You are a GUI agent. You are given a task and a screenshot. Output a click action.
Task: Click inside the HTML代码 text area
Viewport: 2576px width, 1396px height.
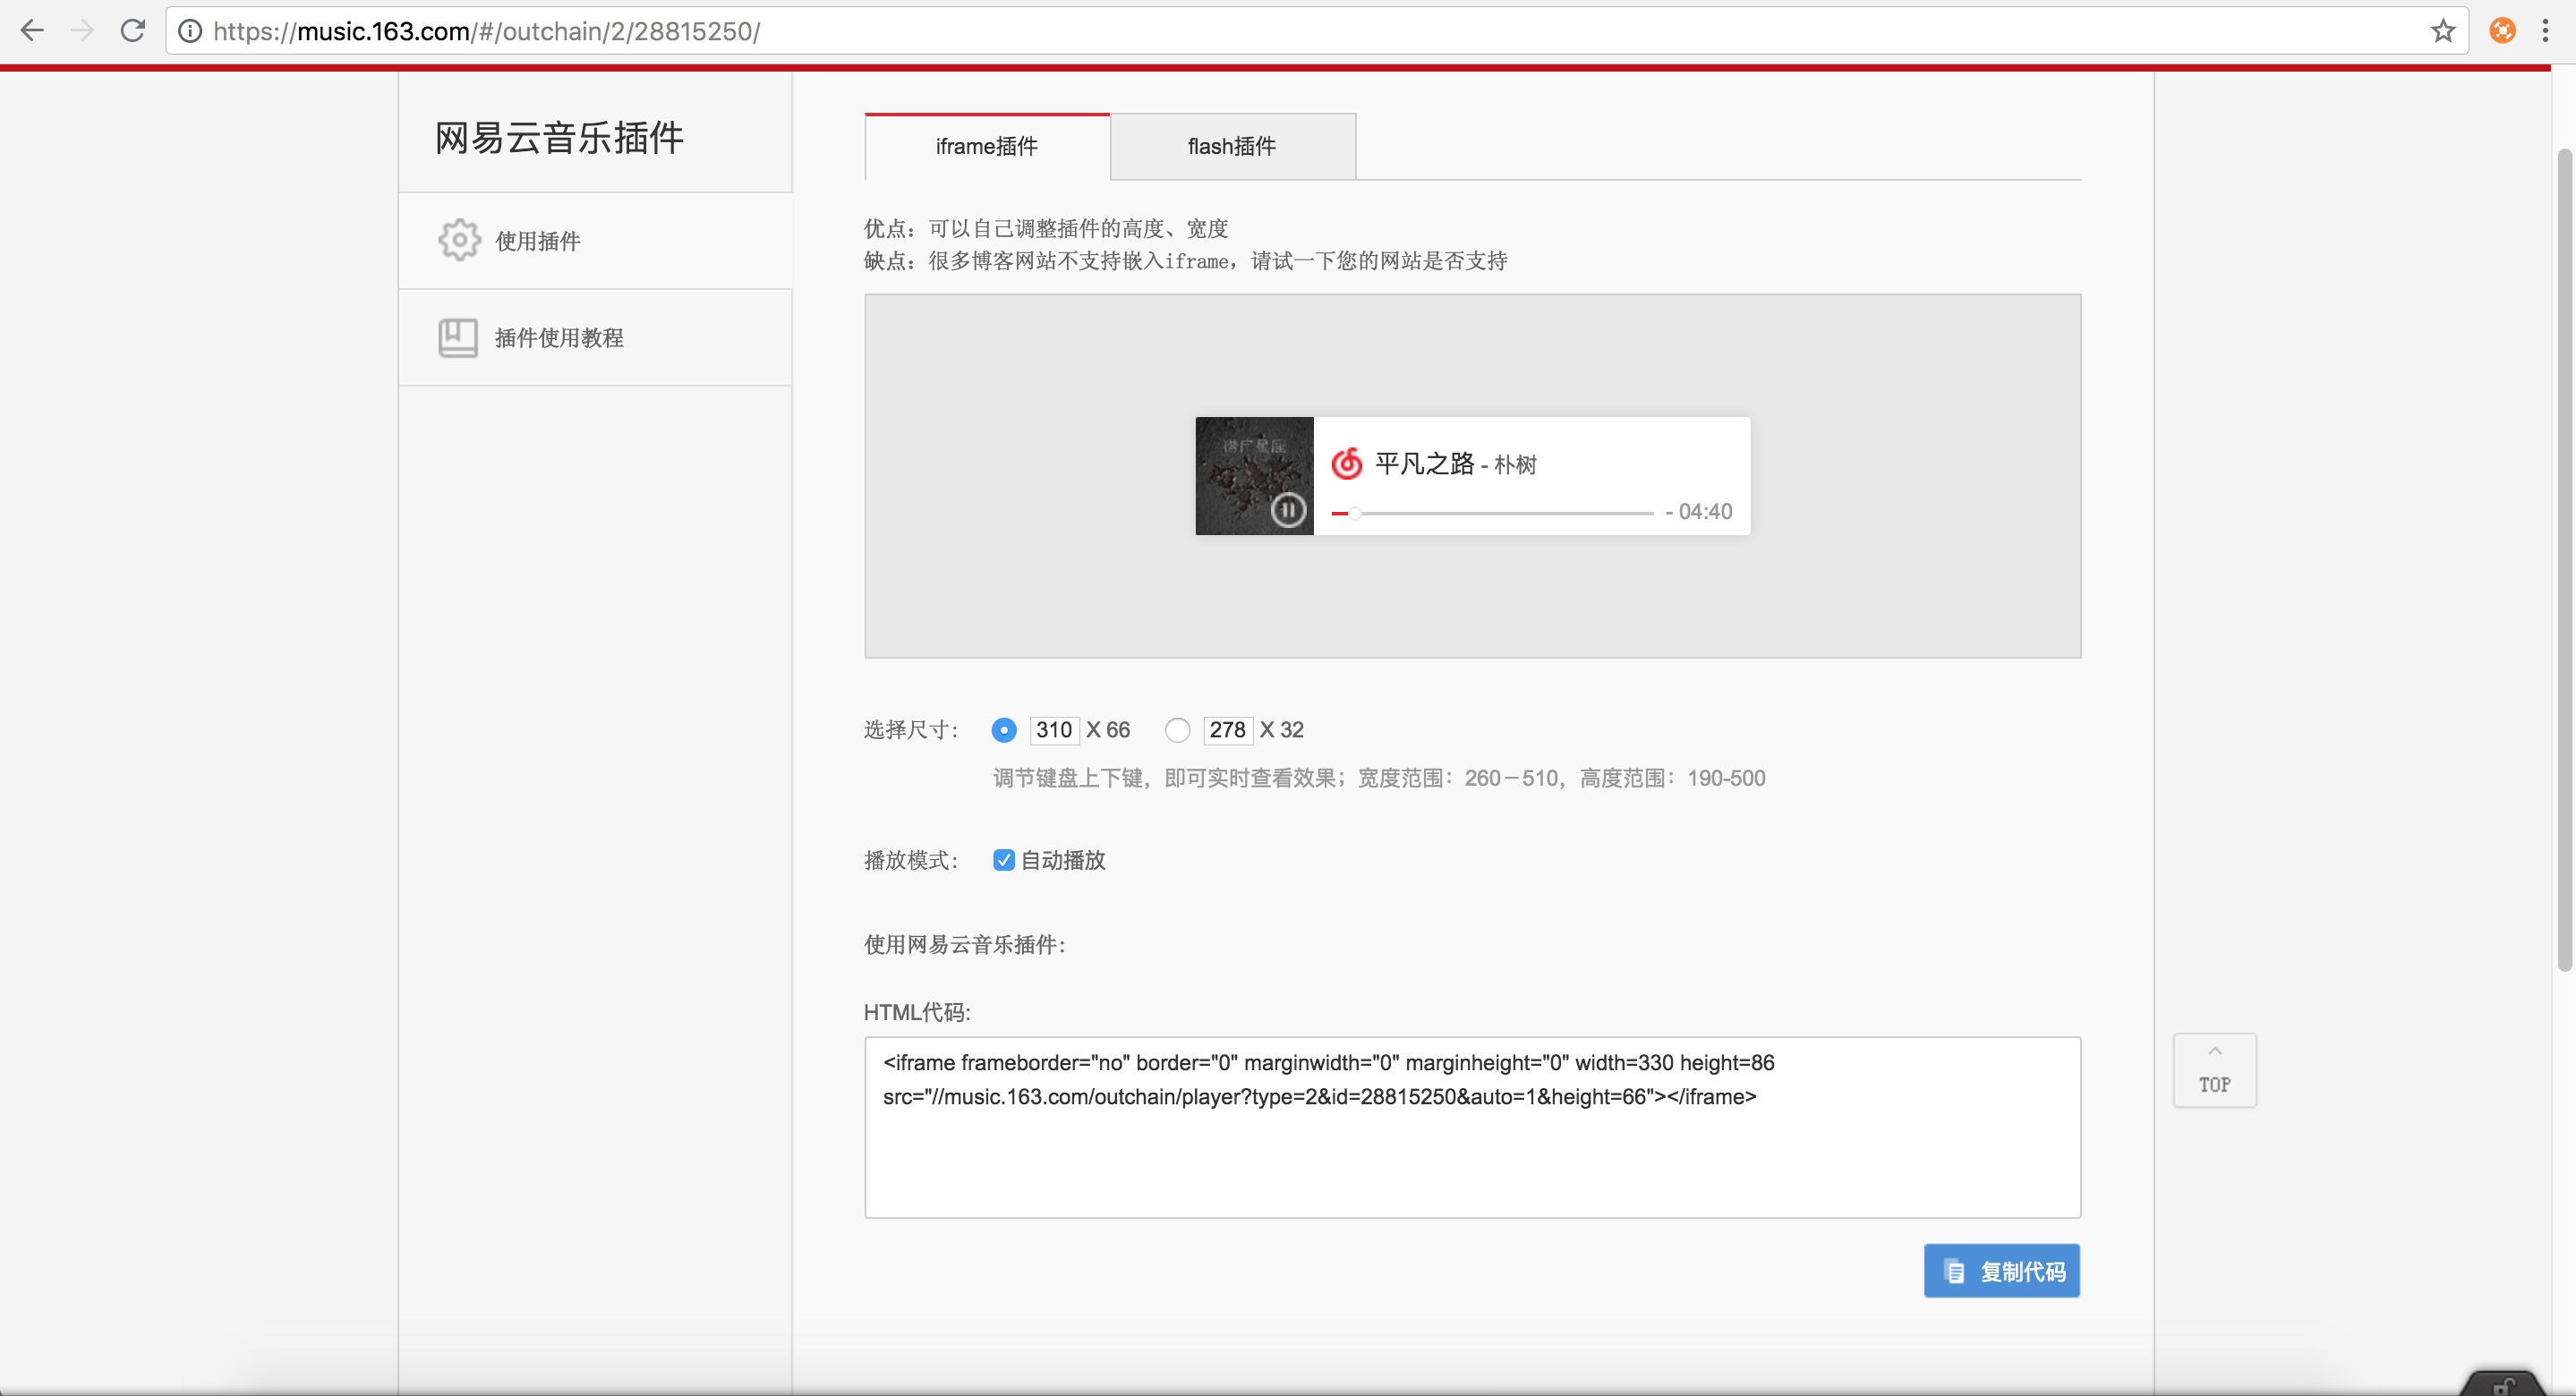1473,1127
